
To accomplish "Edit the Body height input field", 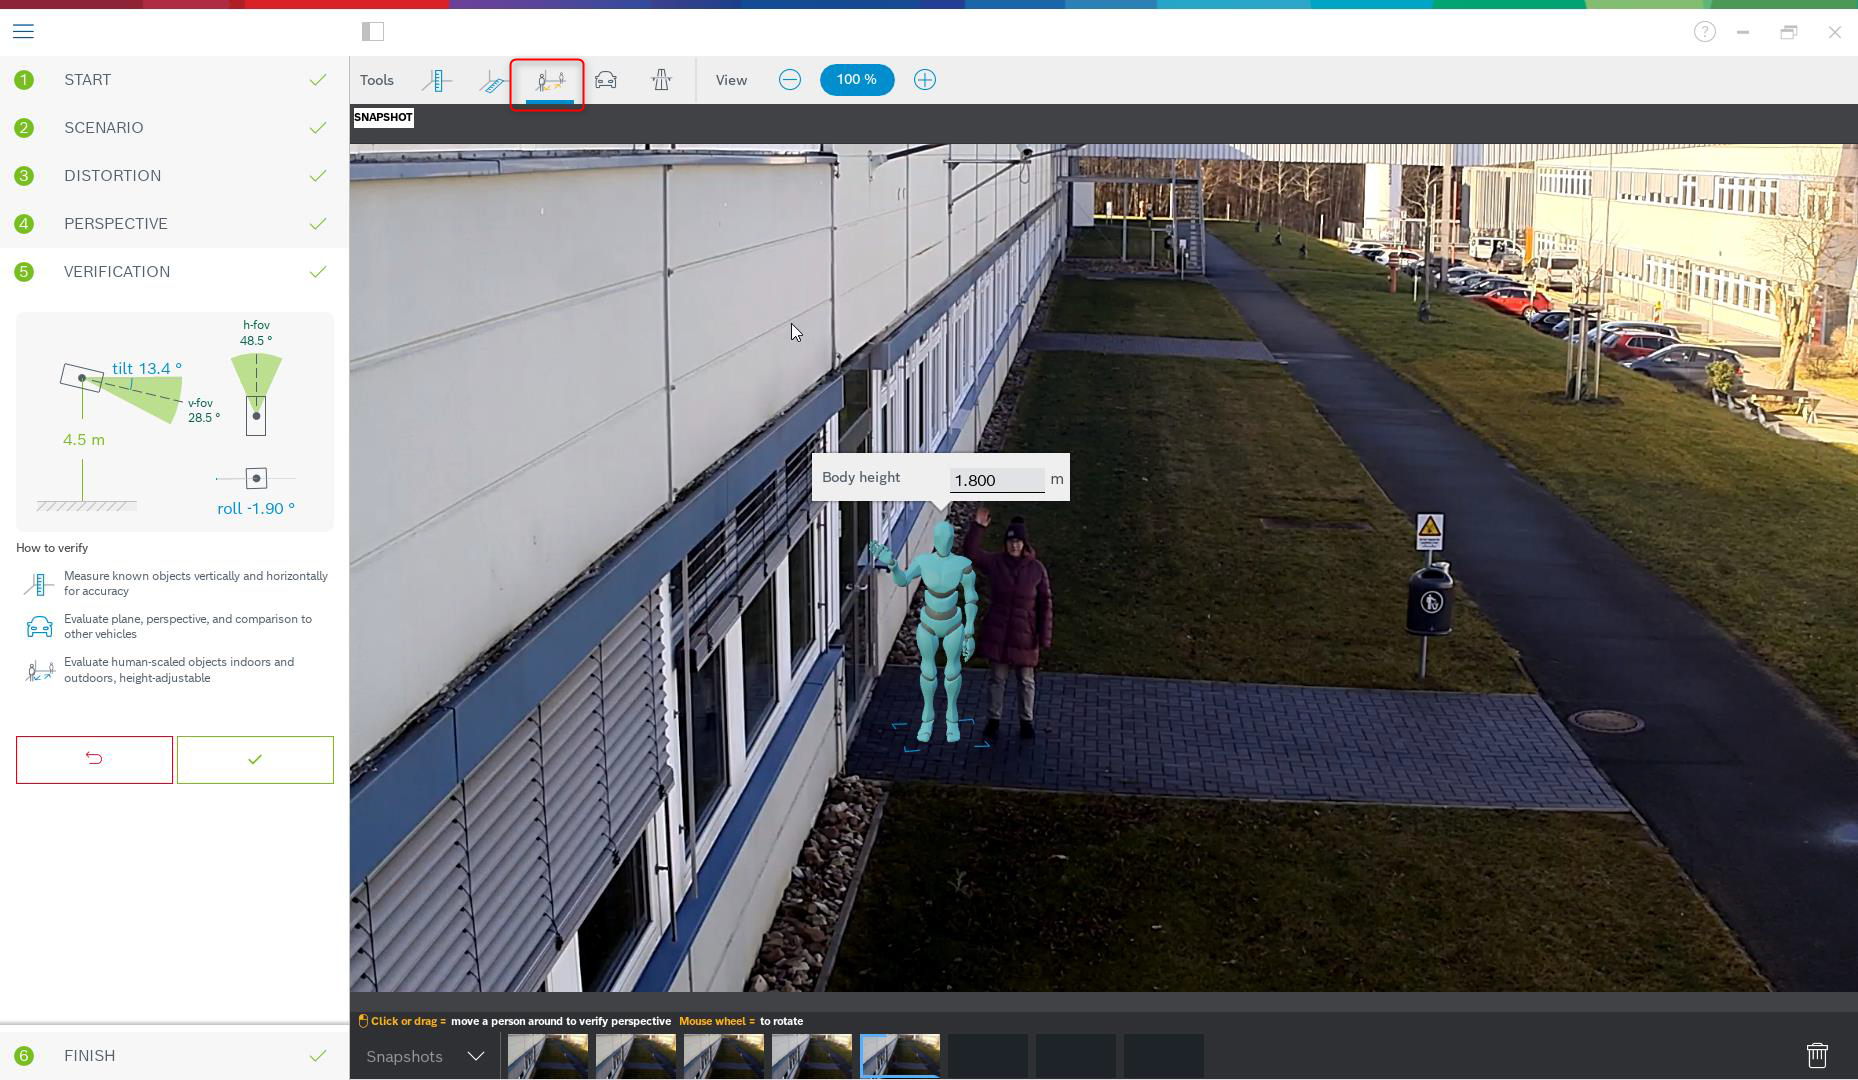I will pos(997,480).
